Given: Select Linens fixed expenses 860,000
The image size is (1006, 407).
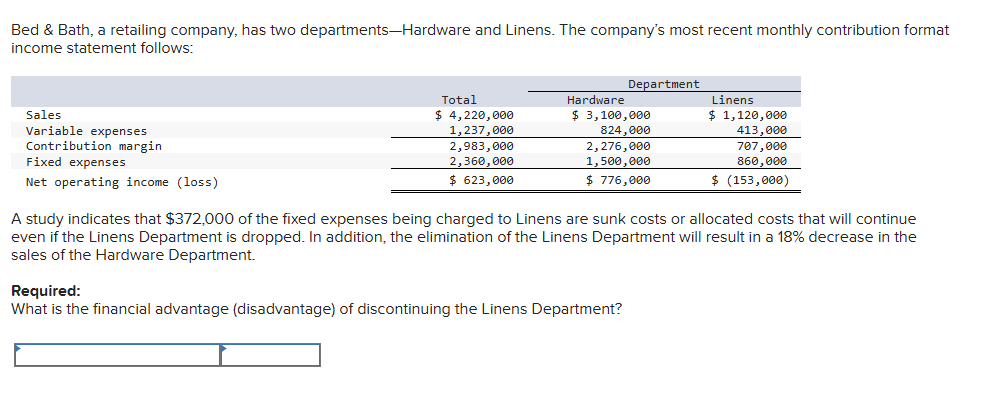Looking at the screenshot, I should (x=762, y=162).
